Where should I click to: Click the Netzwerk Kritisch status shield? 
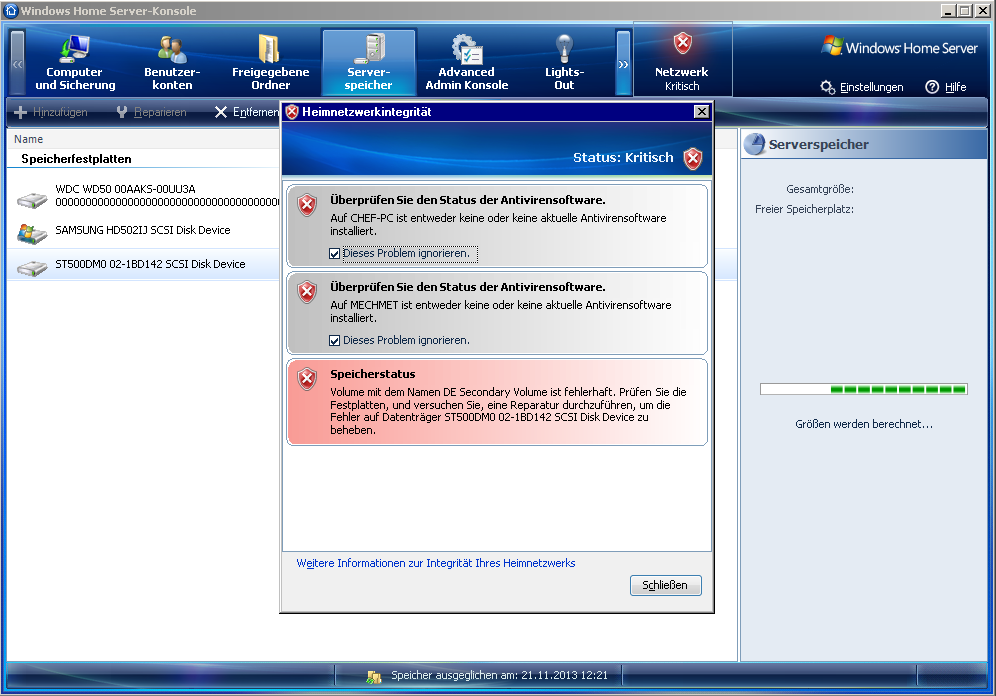point(683,44)
